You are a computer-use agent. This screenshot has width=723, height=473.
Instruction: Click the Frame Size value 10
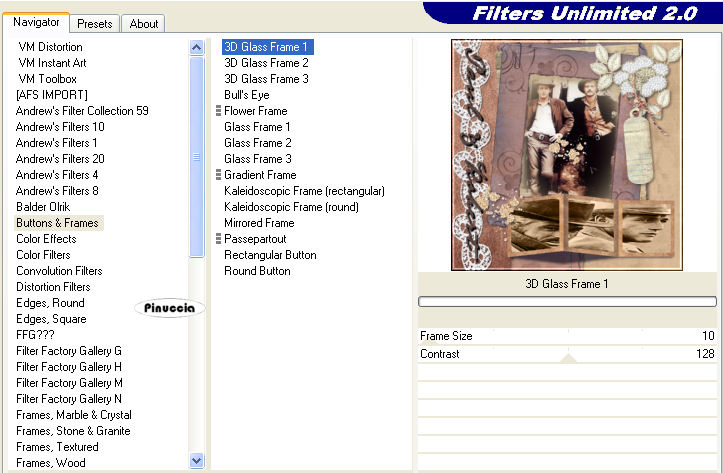pyautogui.click(x=708, y=336)
